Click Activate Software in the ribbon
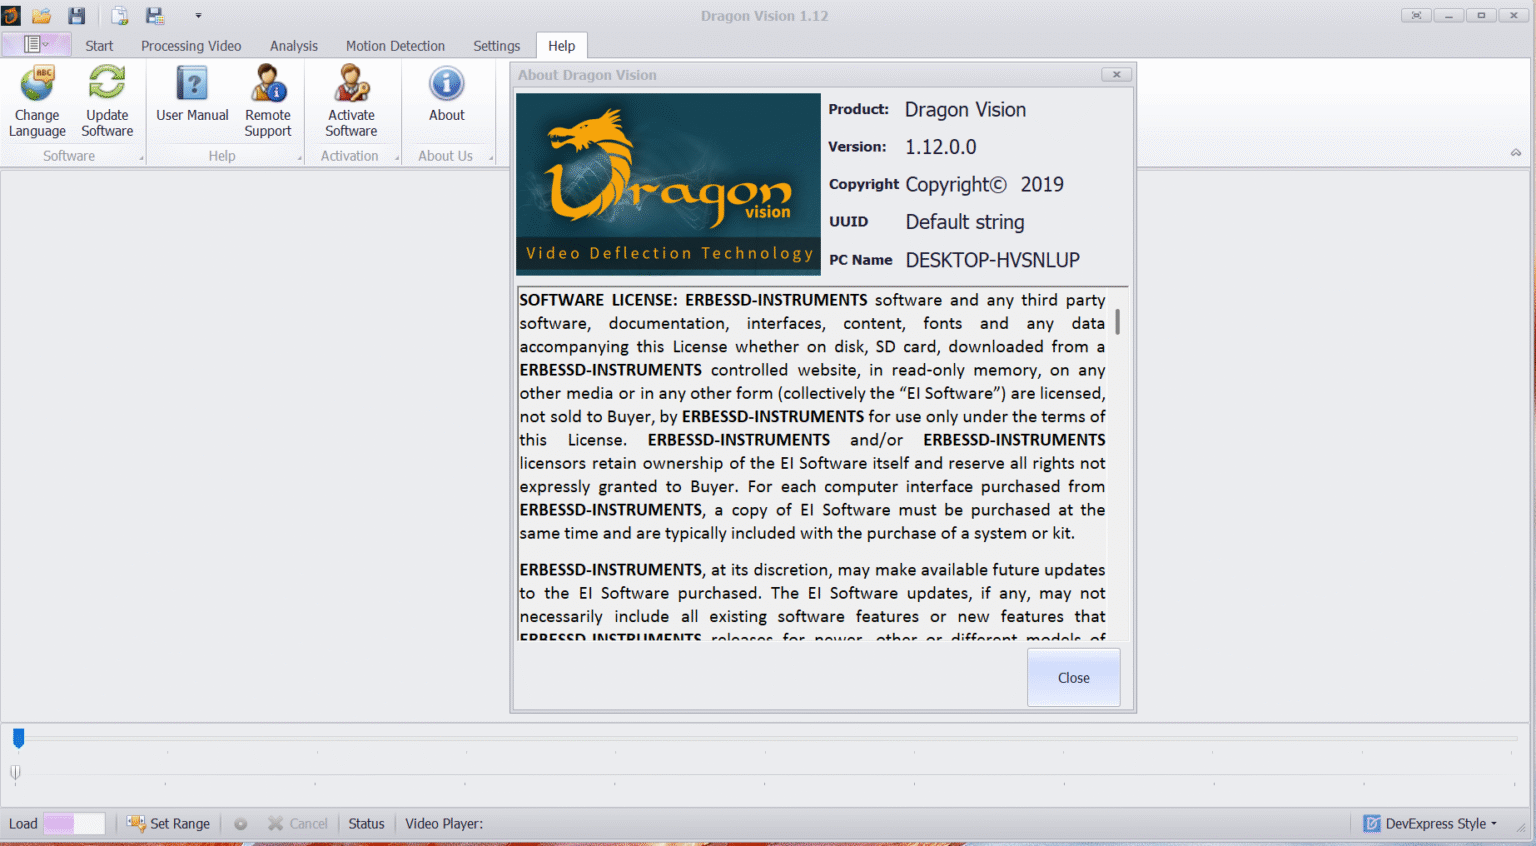Viewport: 1536px width, 846px height. [351, 101]
